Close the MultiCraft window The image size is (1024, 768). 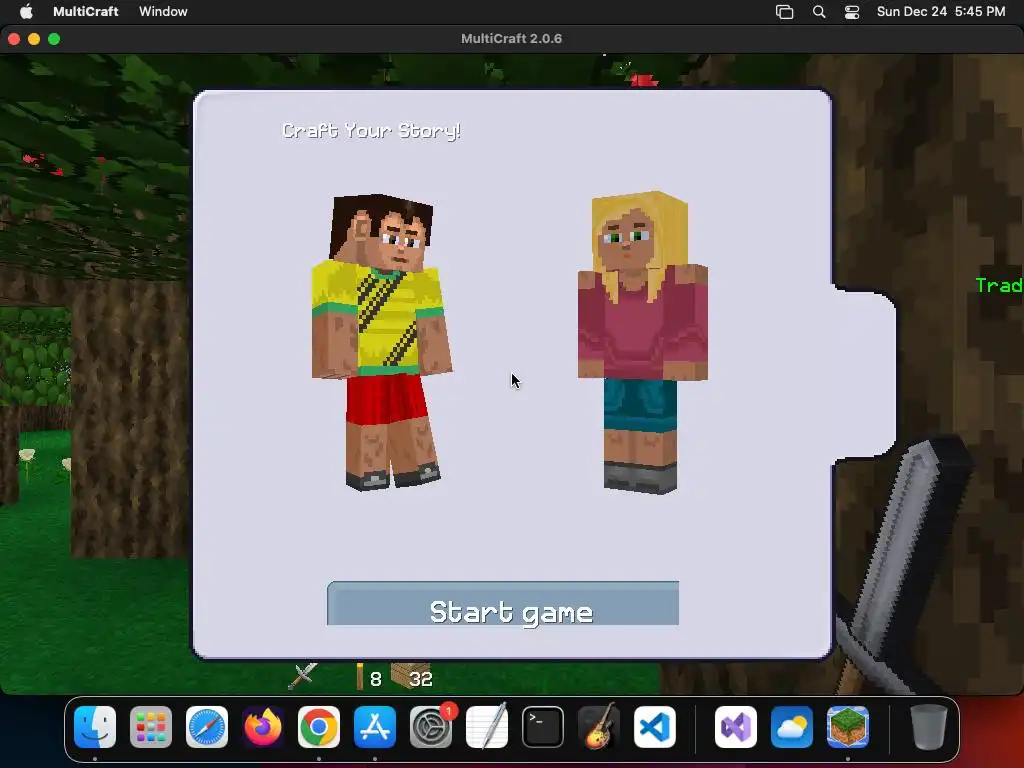point(14,39)
